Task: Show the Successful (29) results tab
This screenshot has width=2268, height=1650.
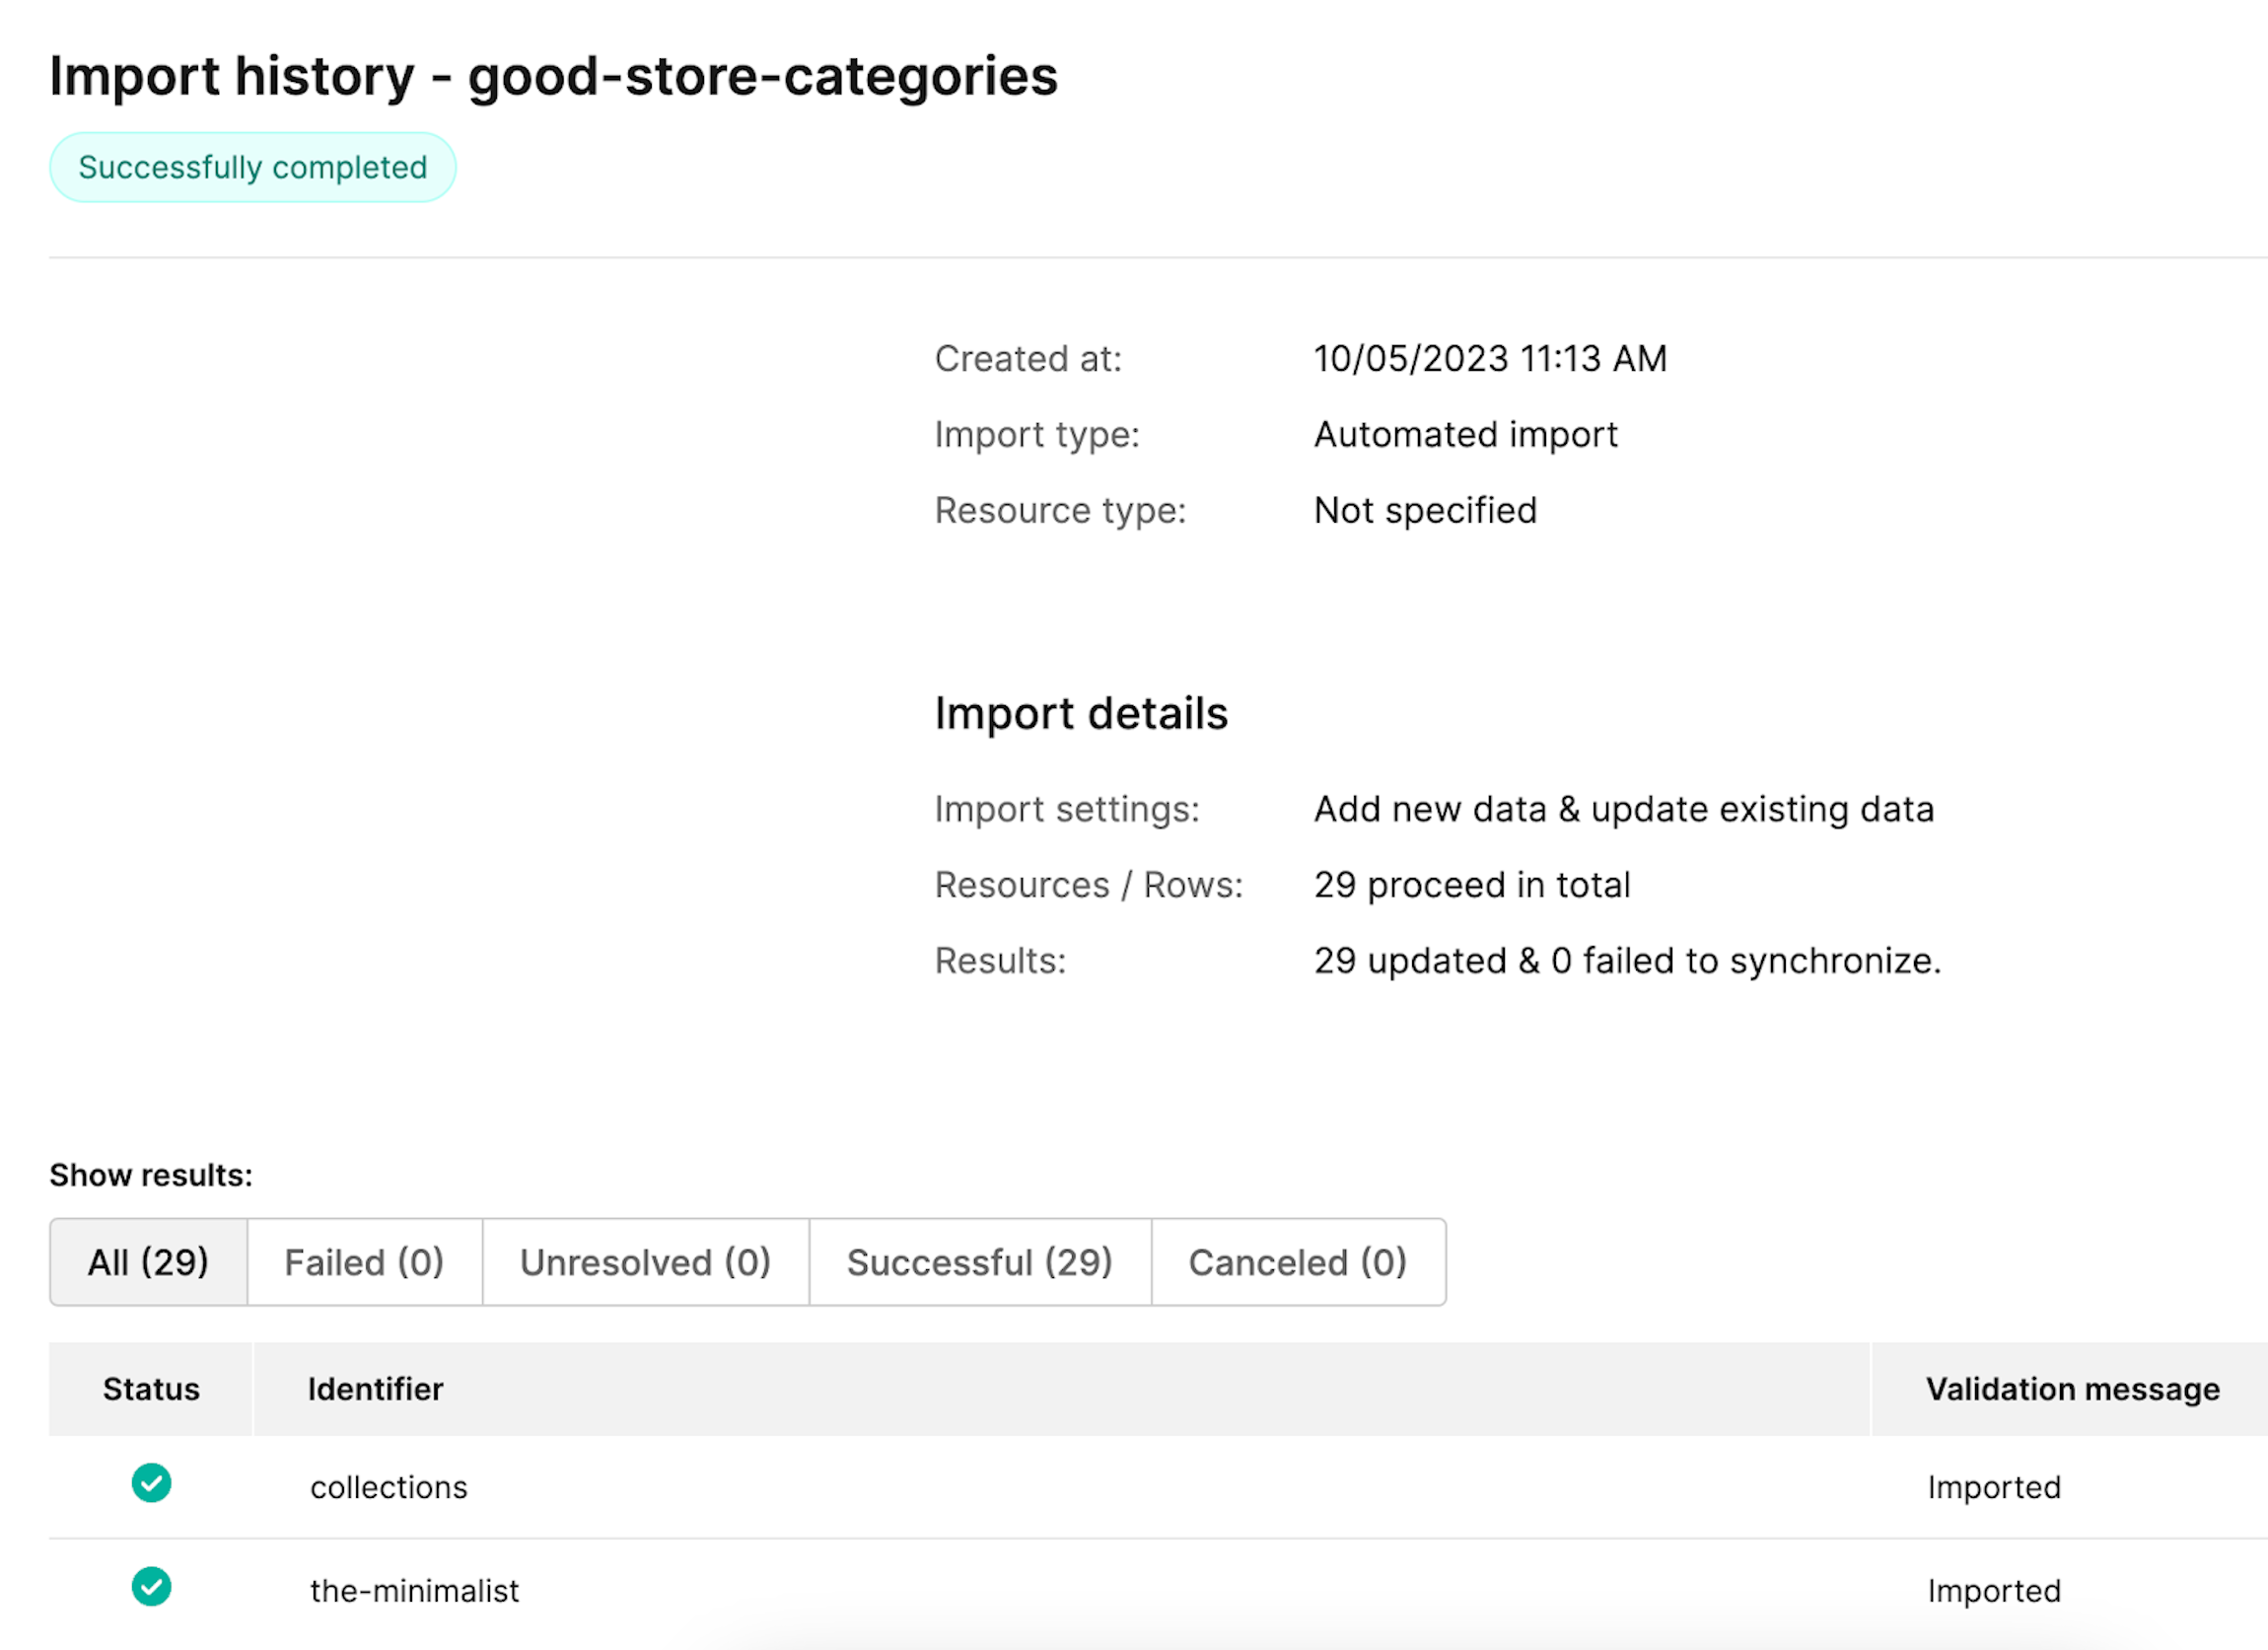Action: click(980, 1262)
